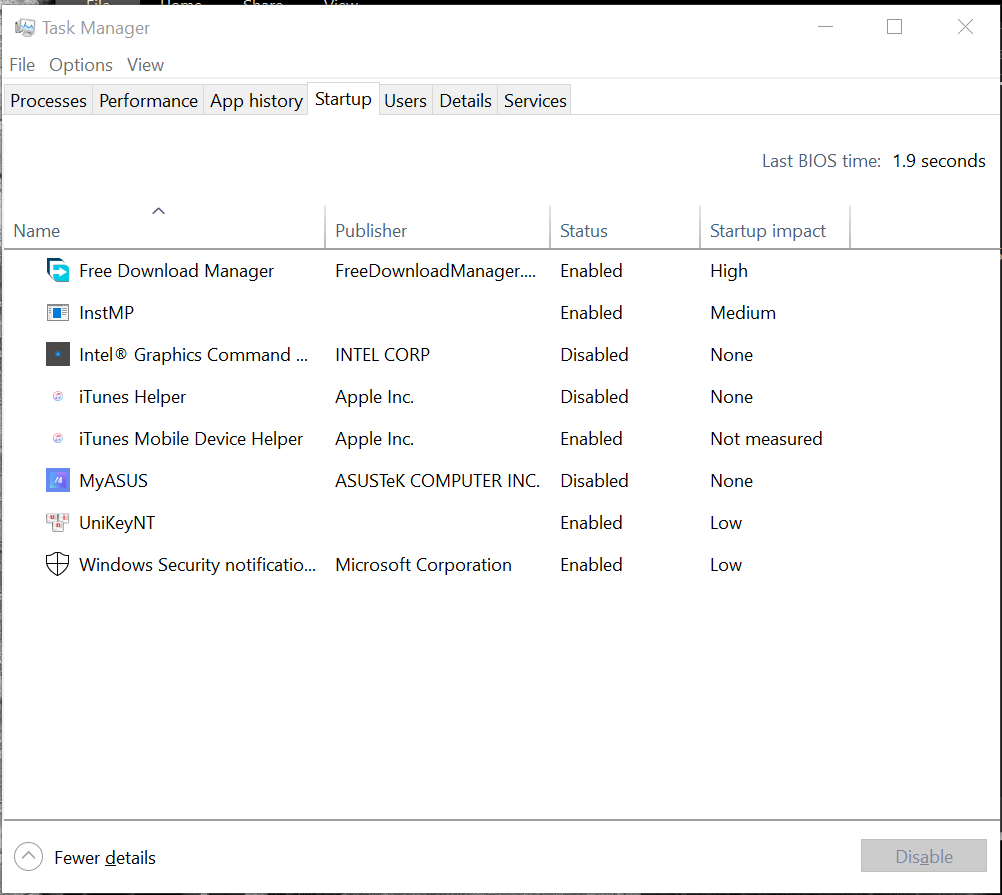Select iTunes Mobile Device Helper name
1002x895 pixels.
click(x=191, y=439)
